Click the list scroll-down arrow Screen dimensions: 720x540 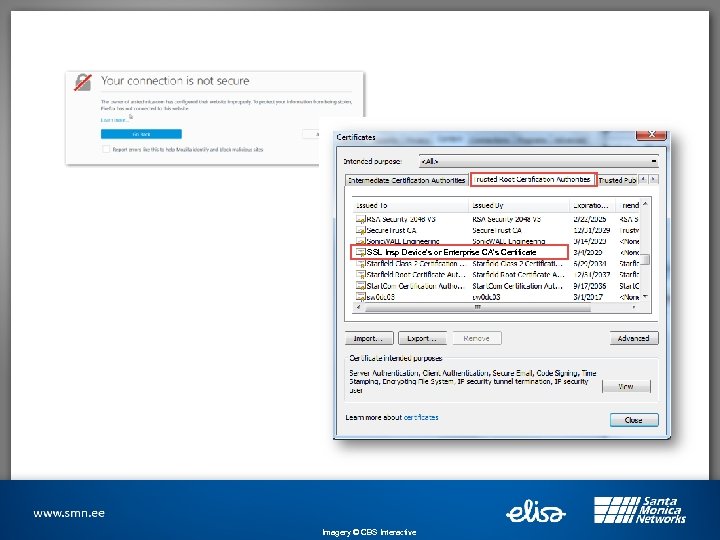pyautogui.click(x=645, y=297)
